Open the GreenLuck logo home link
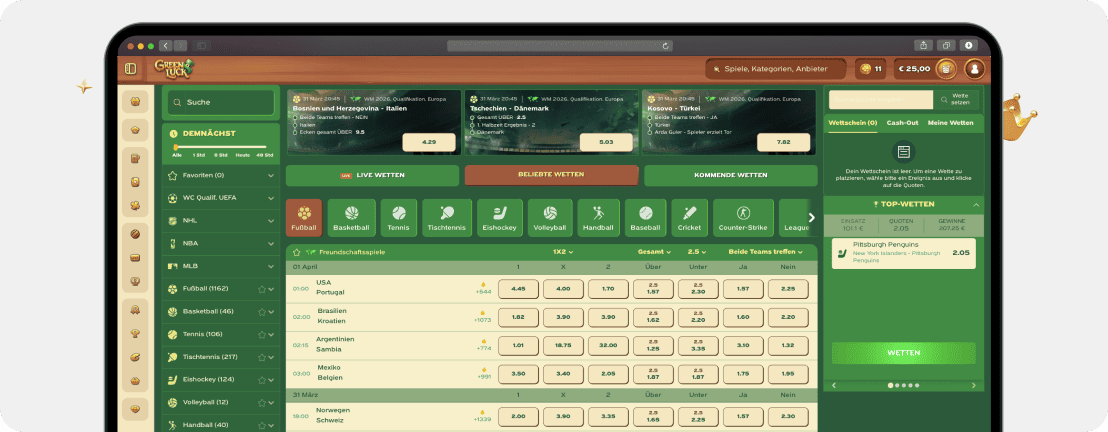This screenshot has width=1108, height=432. point(173,69)
